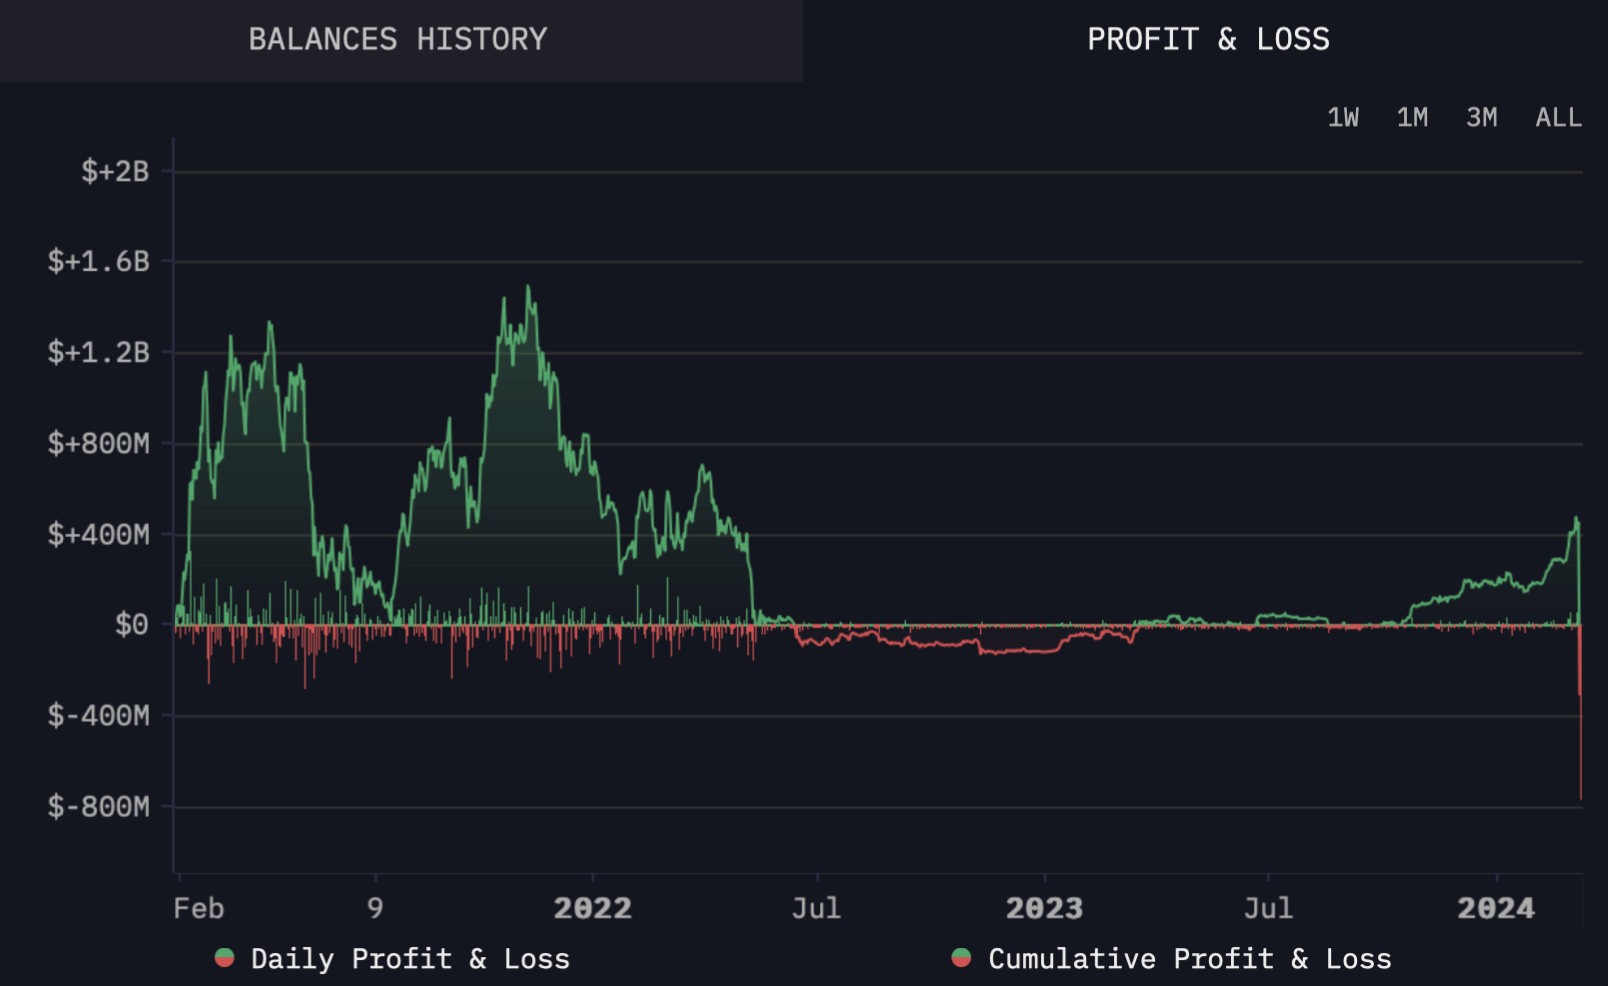Toggle the Cumulative Profit & Loss series label
This screenshot has height=986, width=1608.
point(1189,959)
